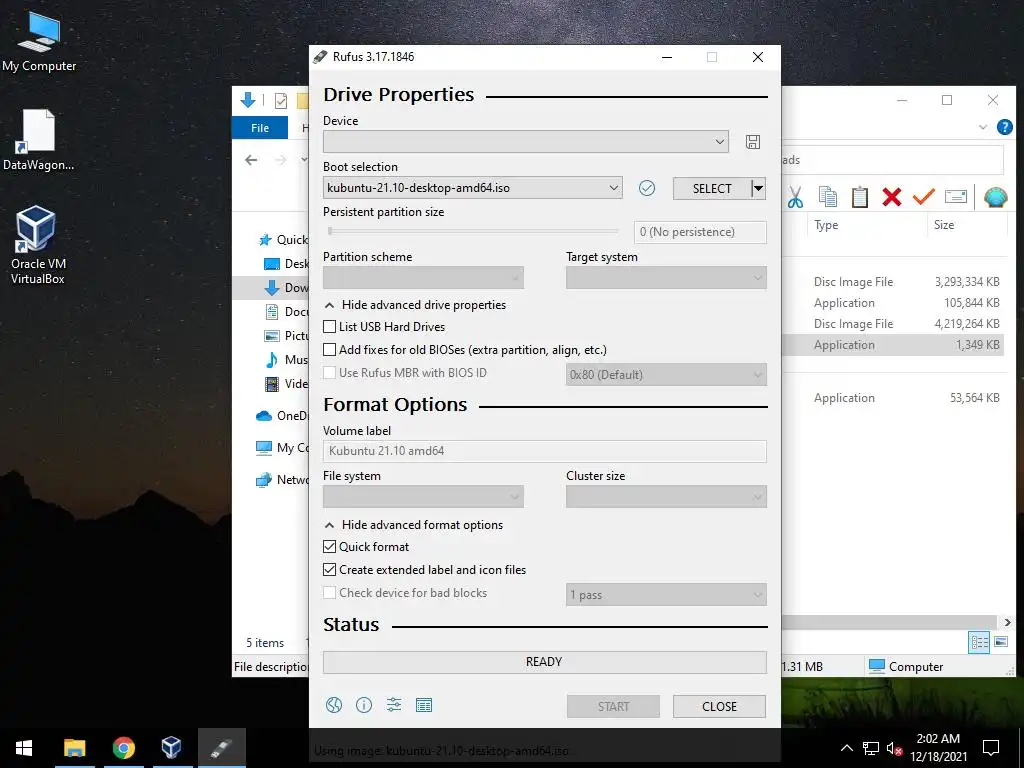The image size is (1024, 768).
Task: Click the Back arrow in File Explorer
Action: tap(251, 160)
